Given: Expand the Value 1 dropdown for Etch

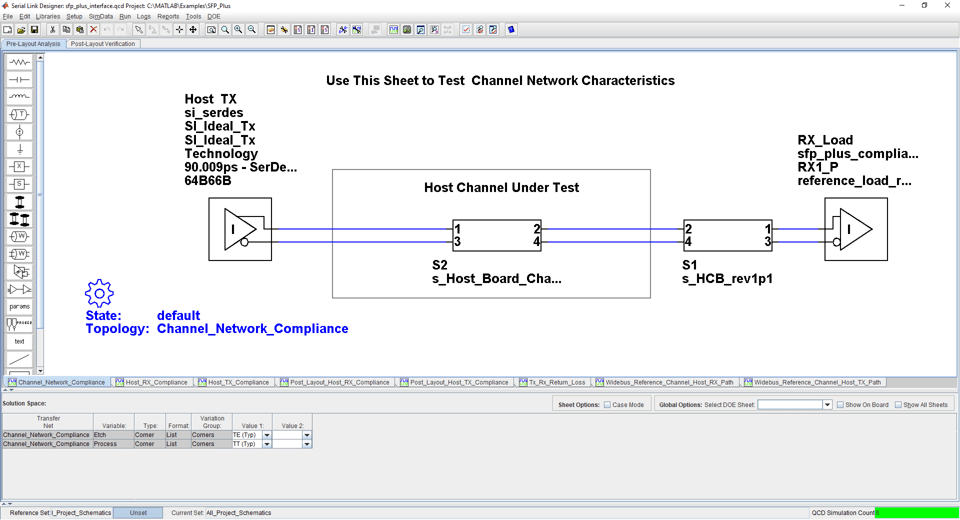Looking at the screenshot, I should pyautogui.click(x=267, y=435).
